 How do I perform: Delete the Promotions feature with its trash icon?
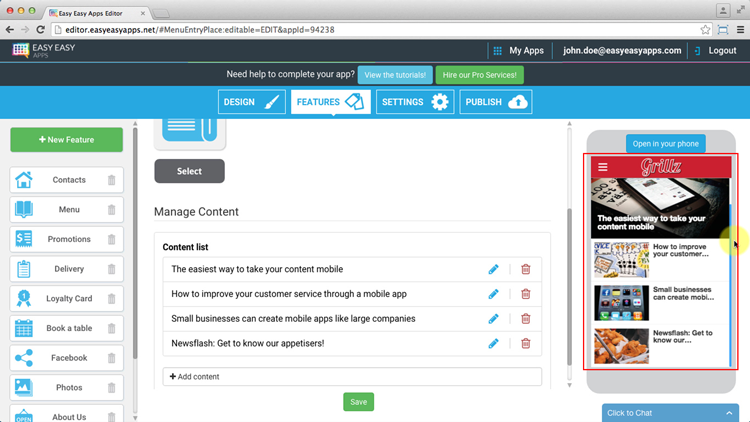[x=111, y=239]
